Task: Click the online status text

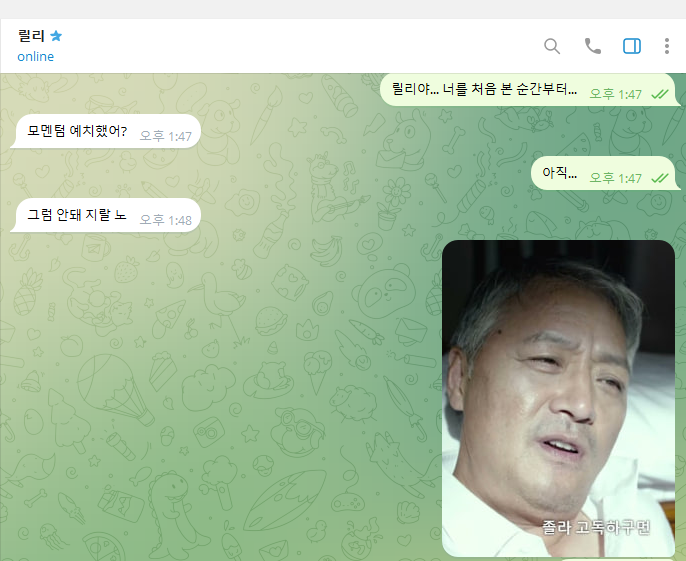Action: coord(35,56)
